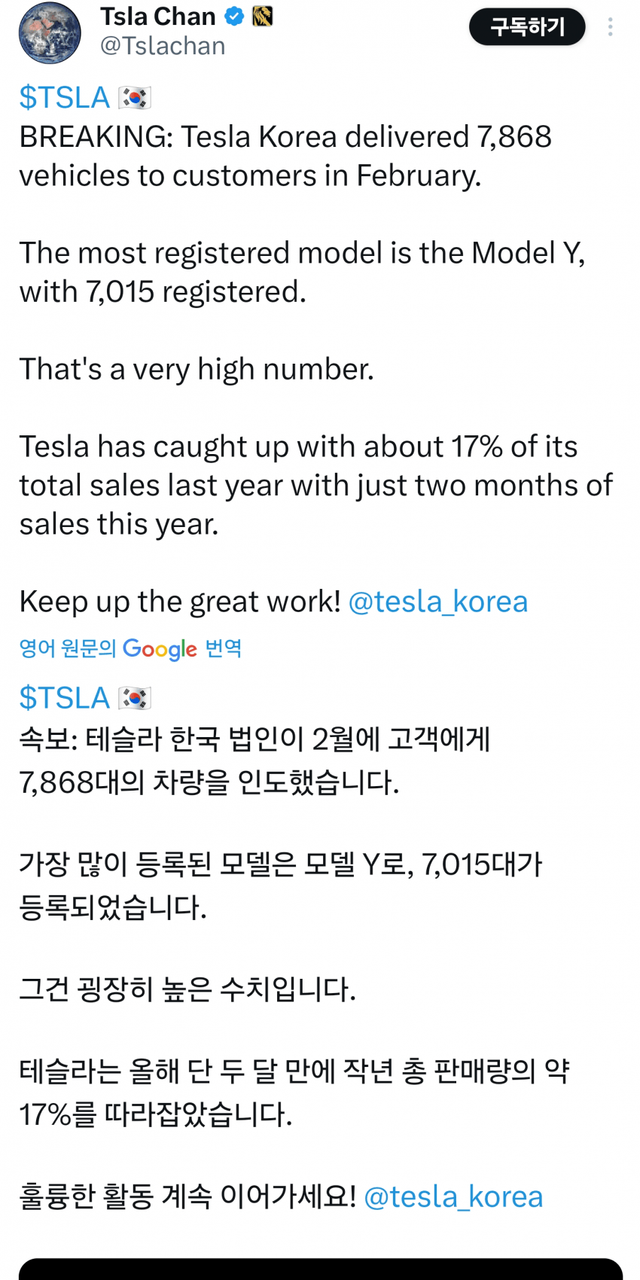Click the 번역 text after Google

click(223, 649)
